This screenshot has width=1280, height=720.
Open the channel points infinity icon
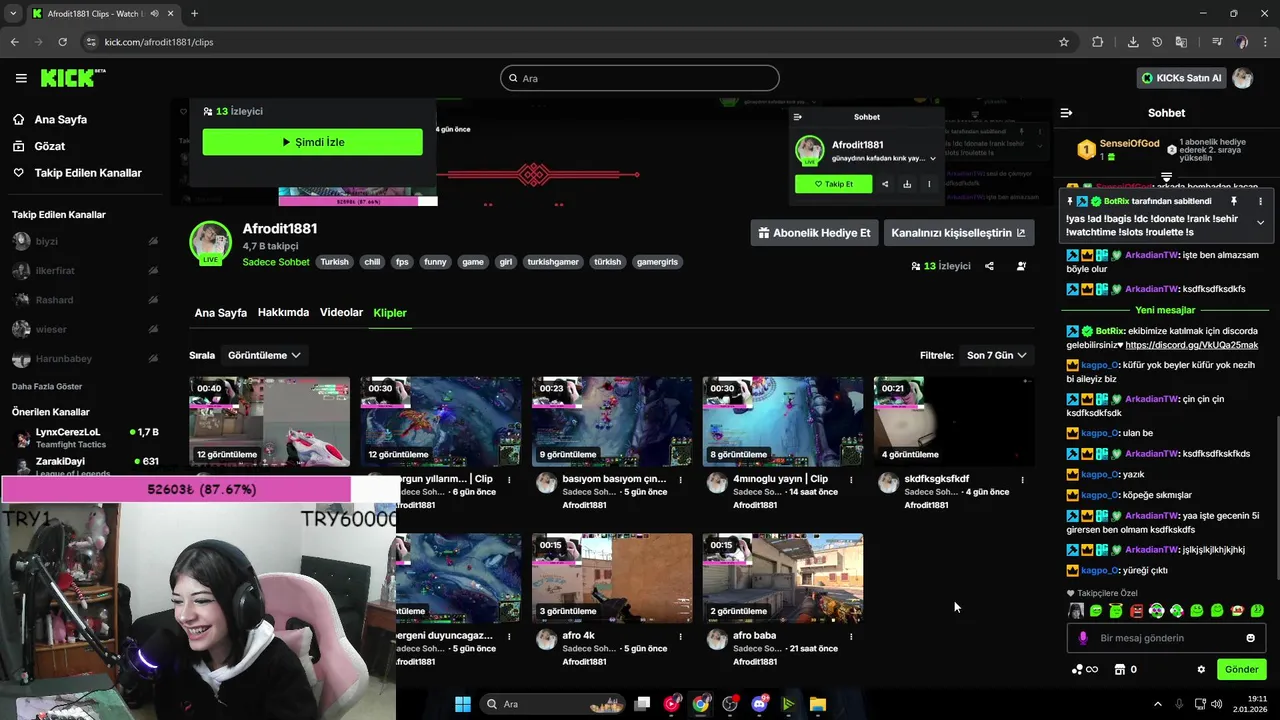1085,669
